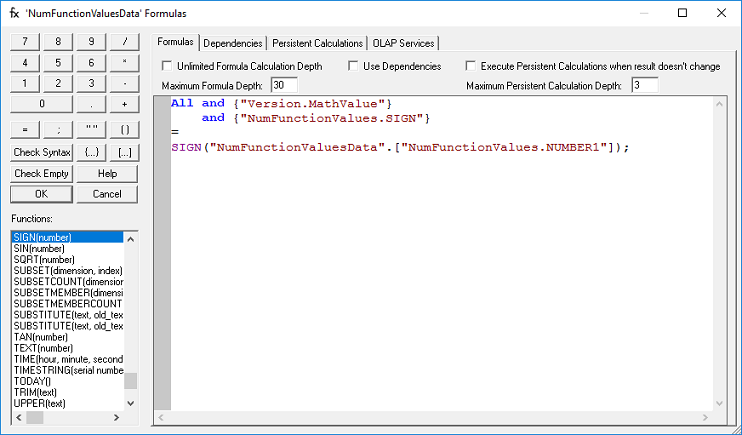Insert curly braces {...} placeholder

[91, 152]
